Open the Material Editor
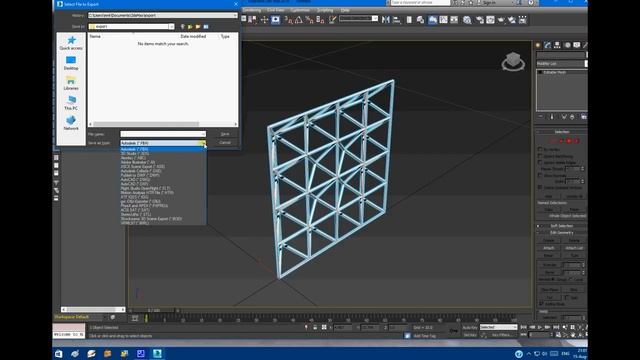The height and width of the screenshot is (360, 640). (x=467, y=20)
